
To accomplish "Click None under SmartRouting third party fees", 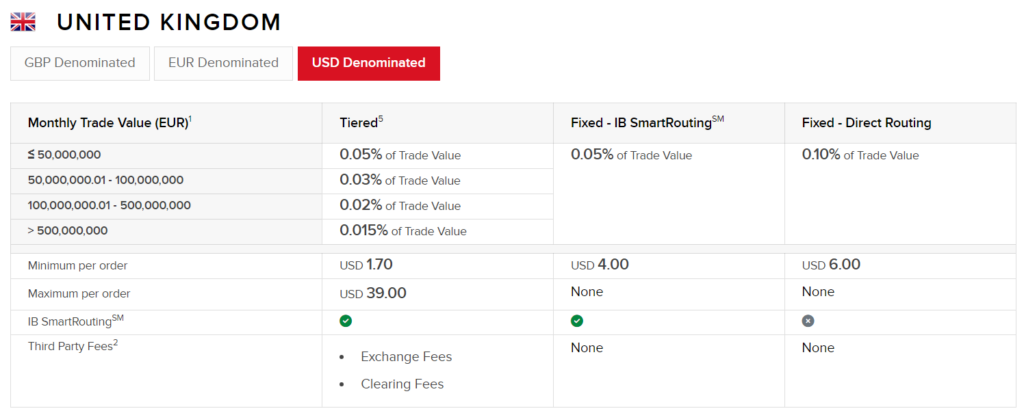I will [587, 348].
